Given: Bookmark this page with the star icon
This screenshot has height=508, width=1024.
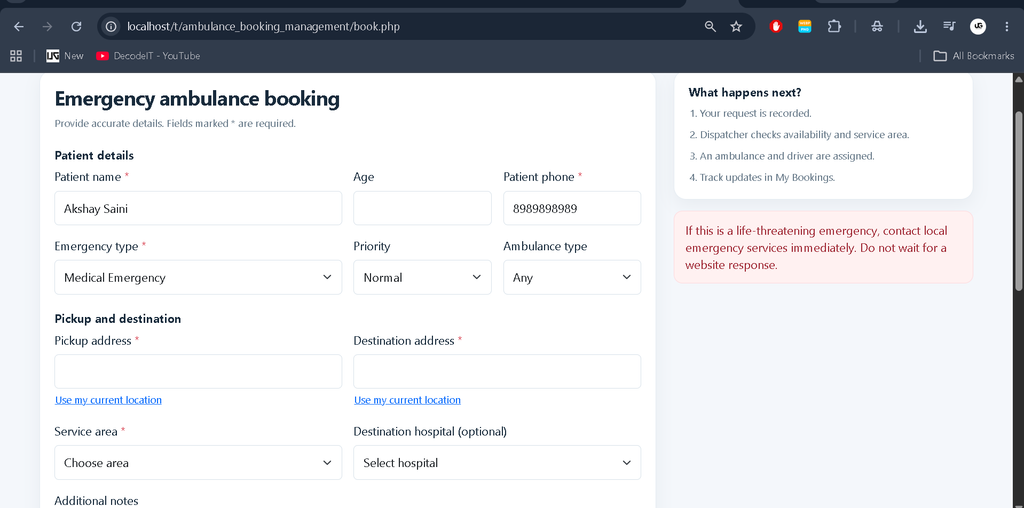Looking at the screenshot, I should tap(737, 27).
